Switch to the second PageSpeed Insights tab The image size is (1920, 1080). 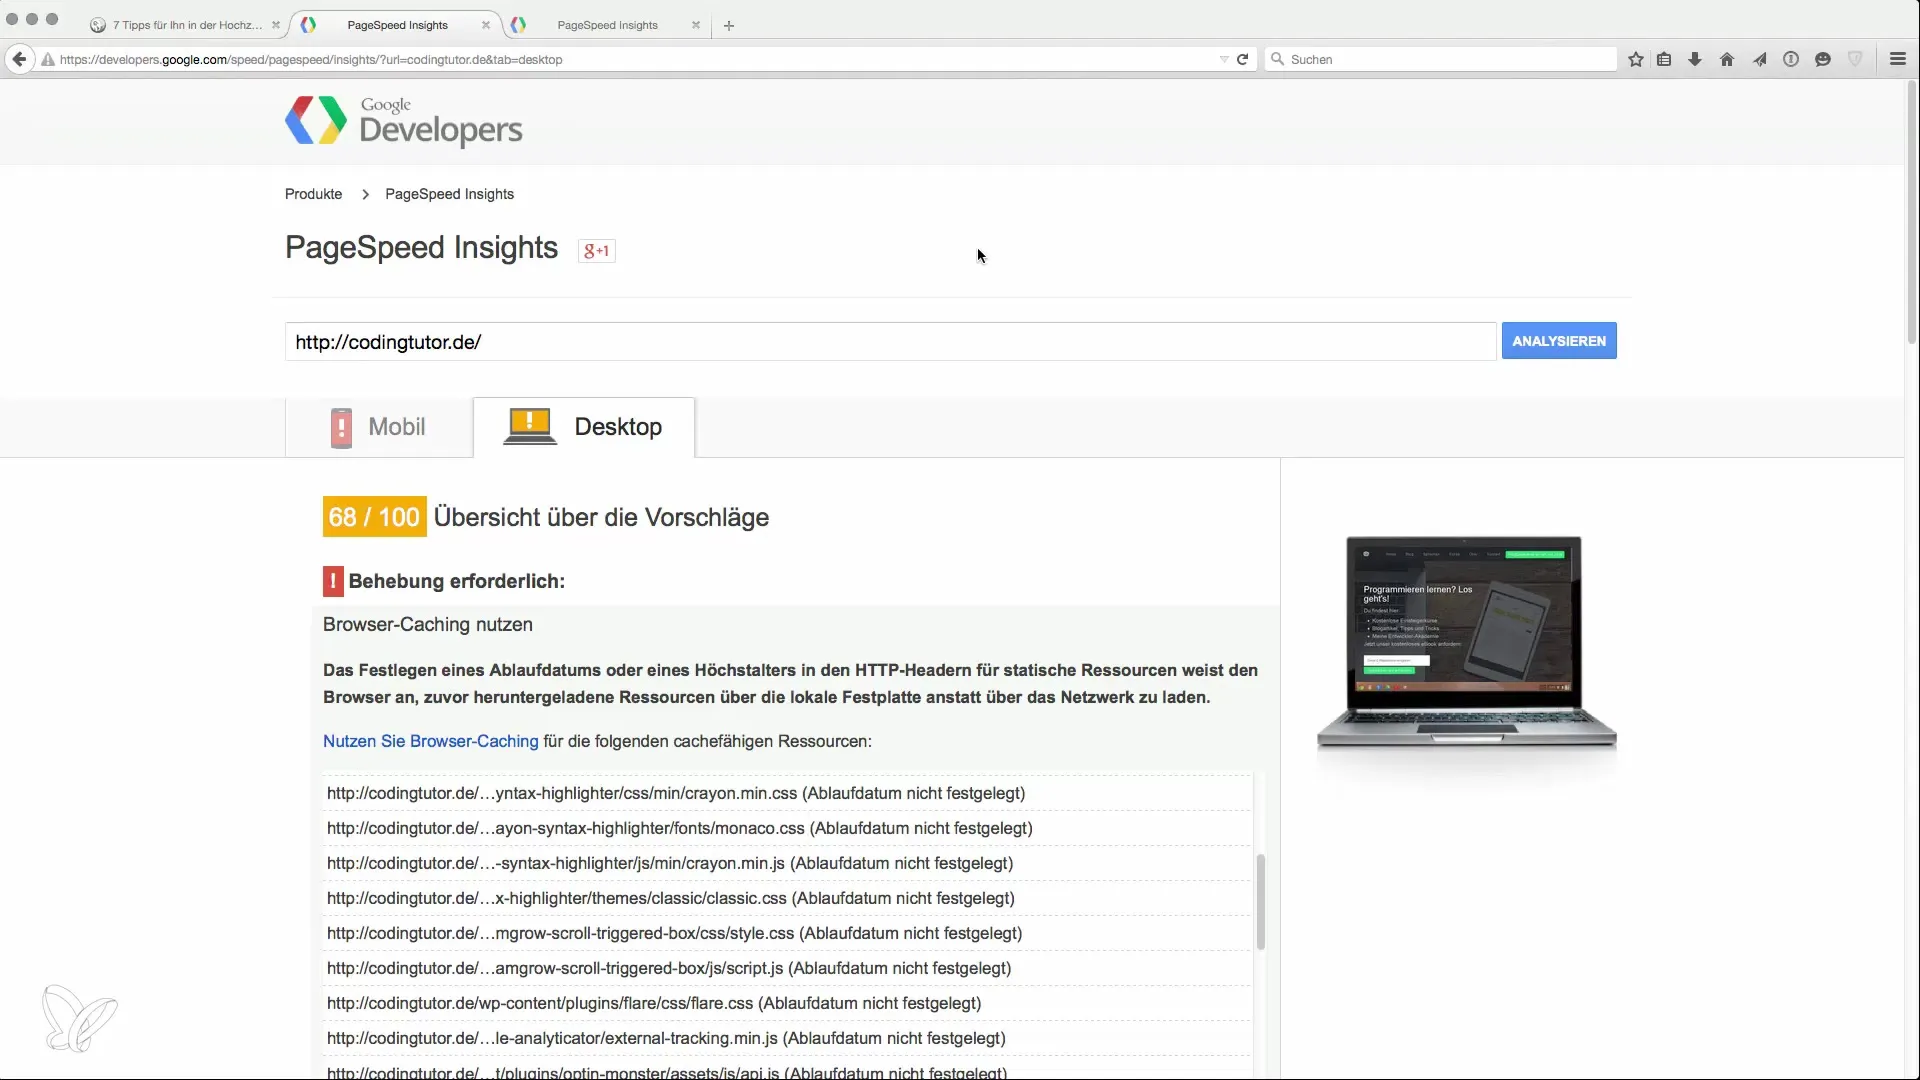pos(607,25)
